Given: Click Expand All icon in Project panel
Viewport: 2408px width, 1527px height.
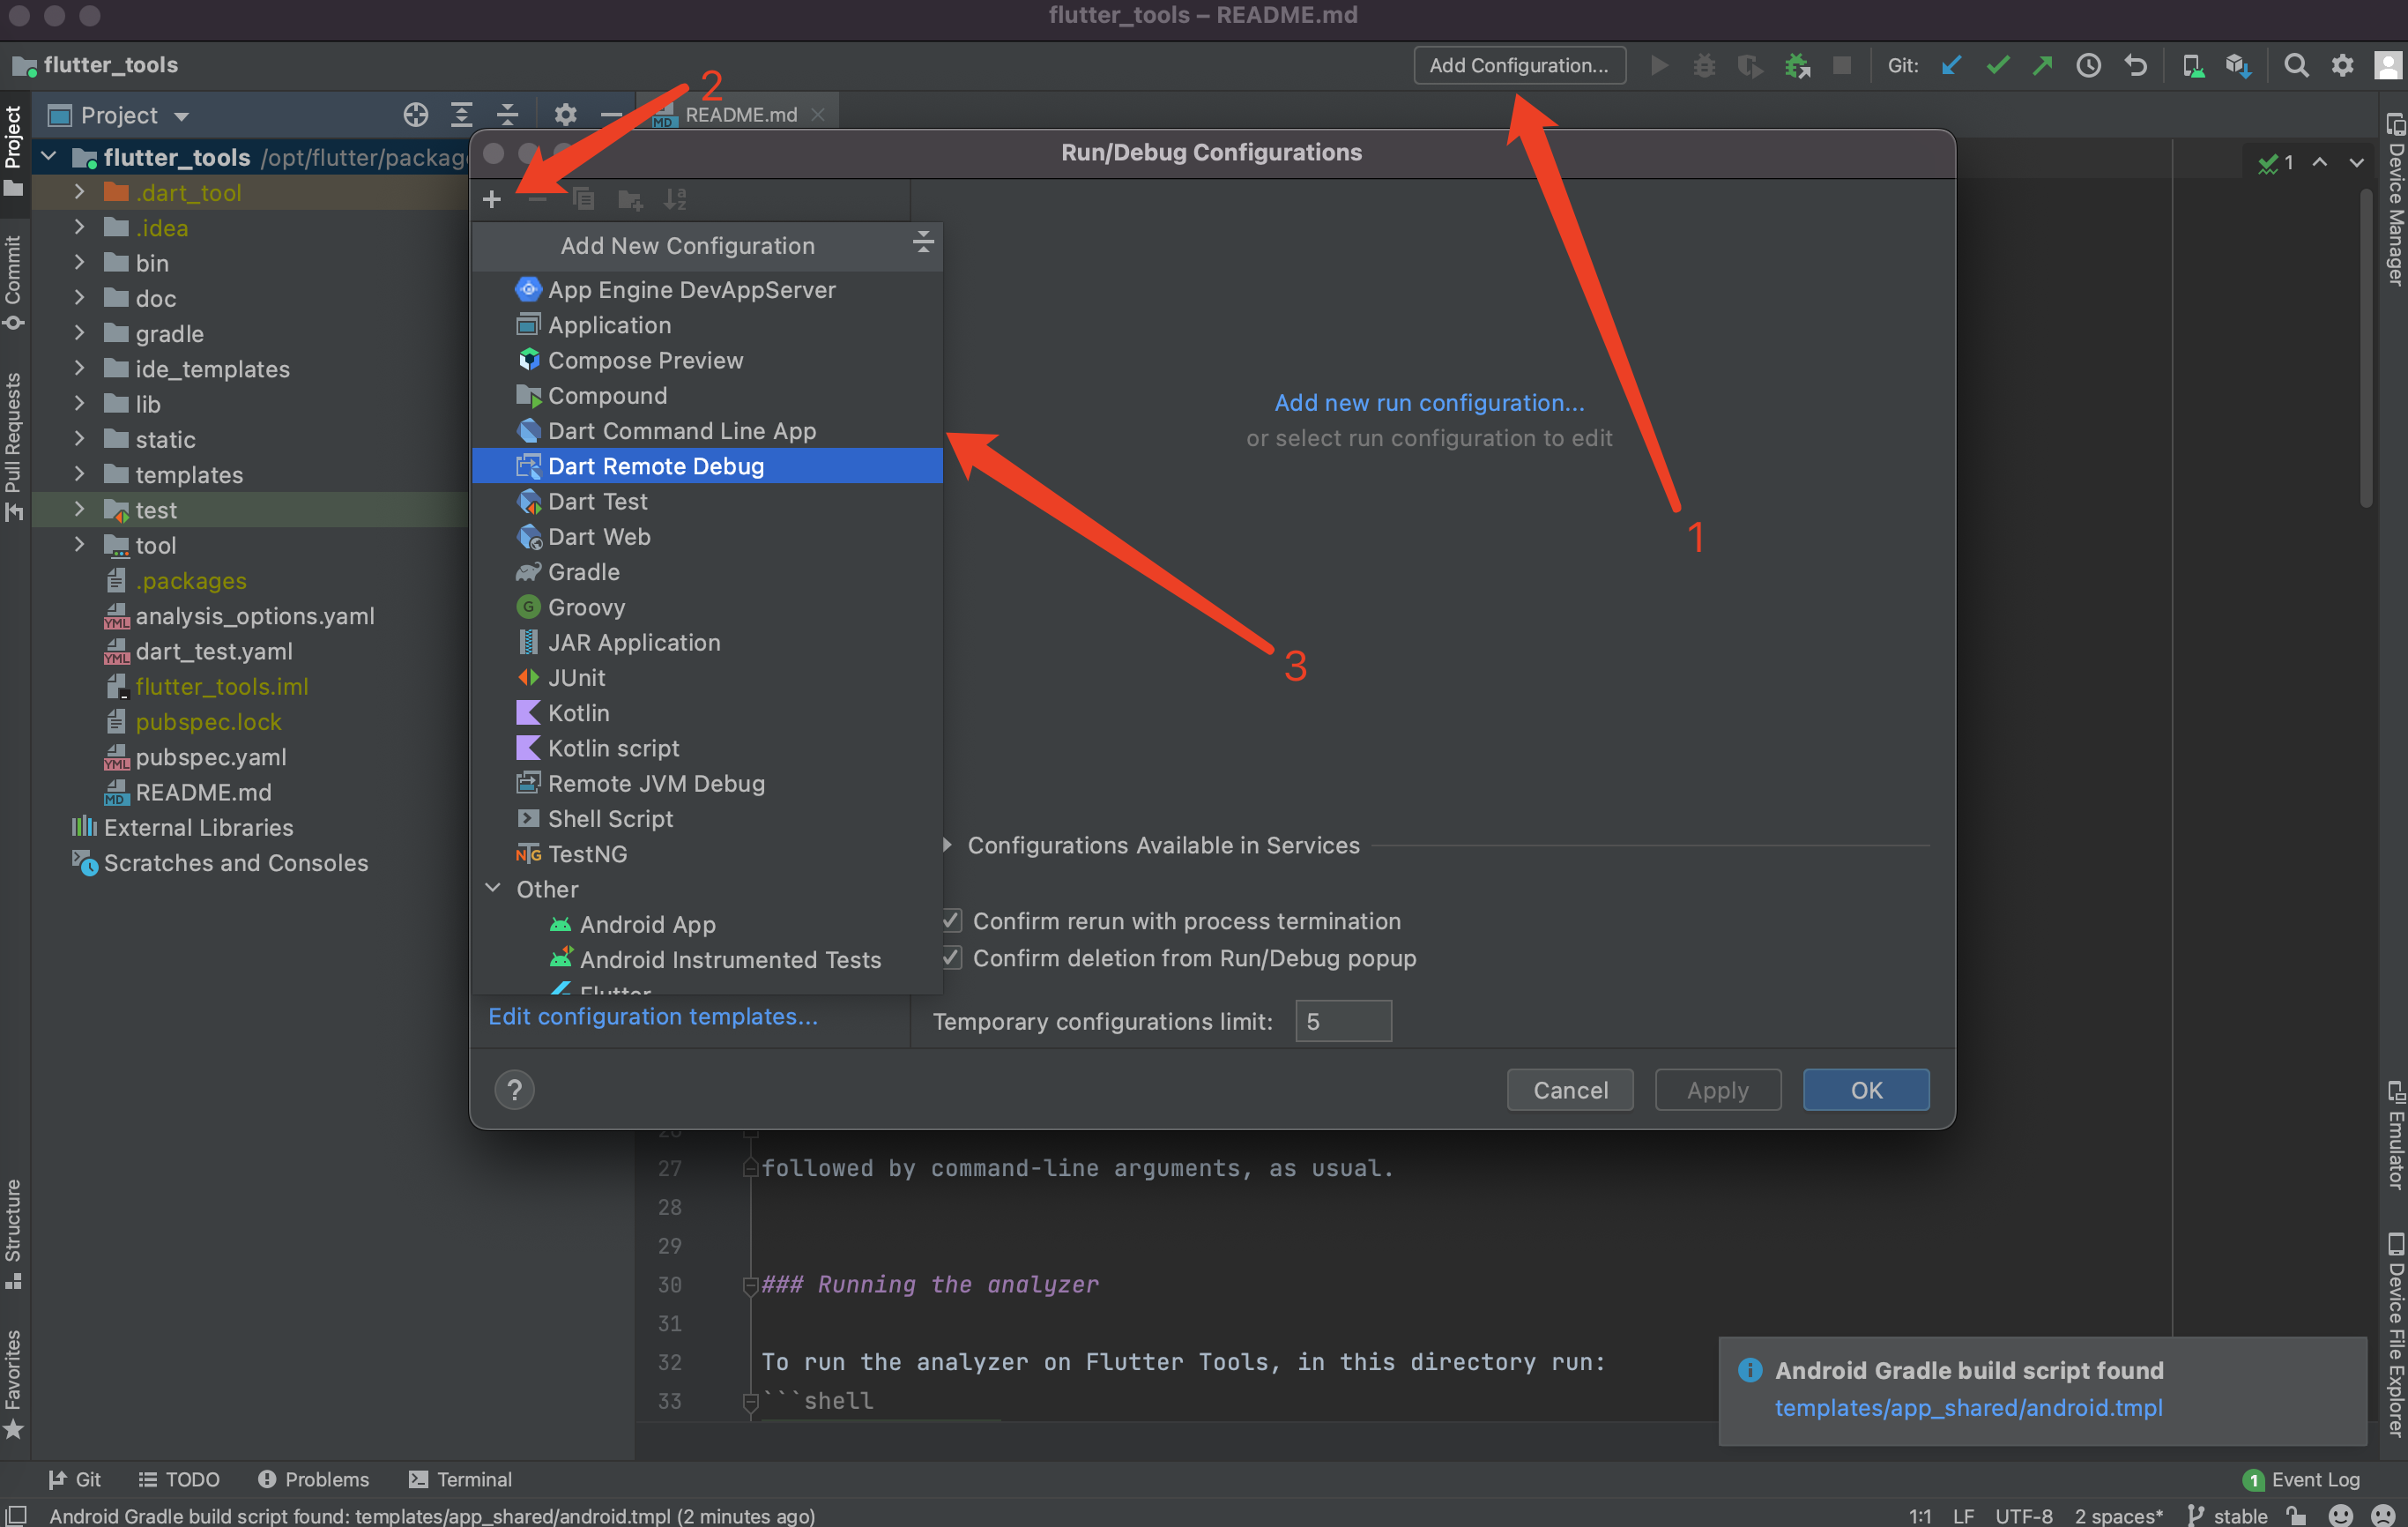Looking at the screenshot, I should point(461,115).
